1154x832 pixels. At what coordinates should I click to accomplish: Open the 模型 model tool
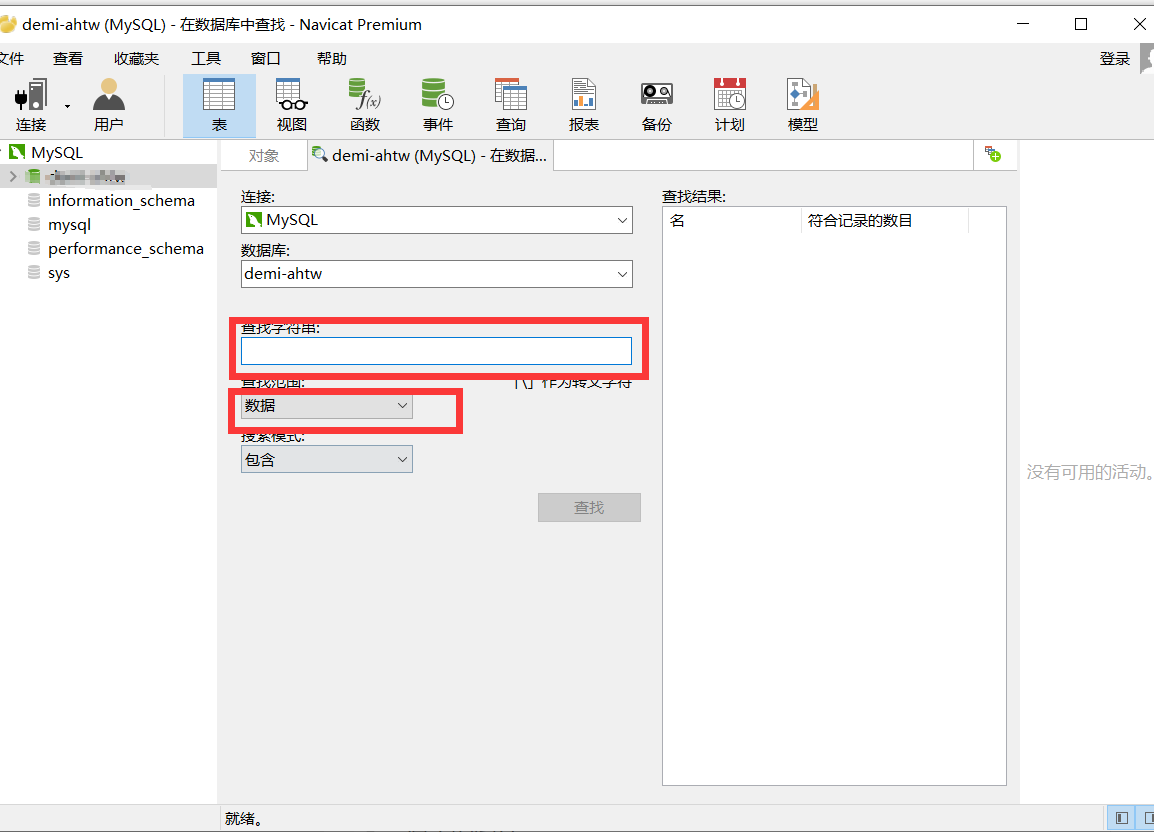tap(802, 105)
